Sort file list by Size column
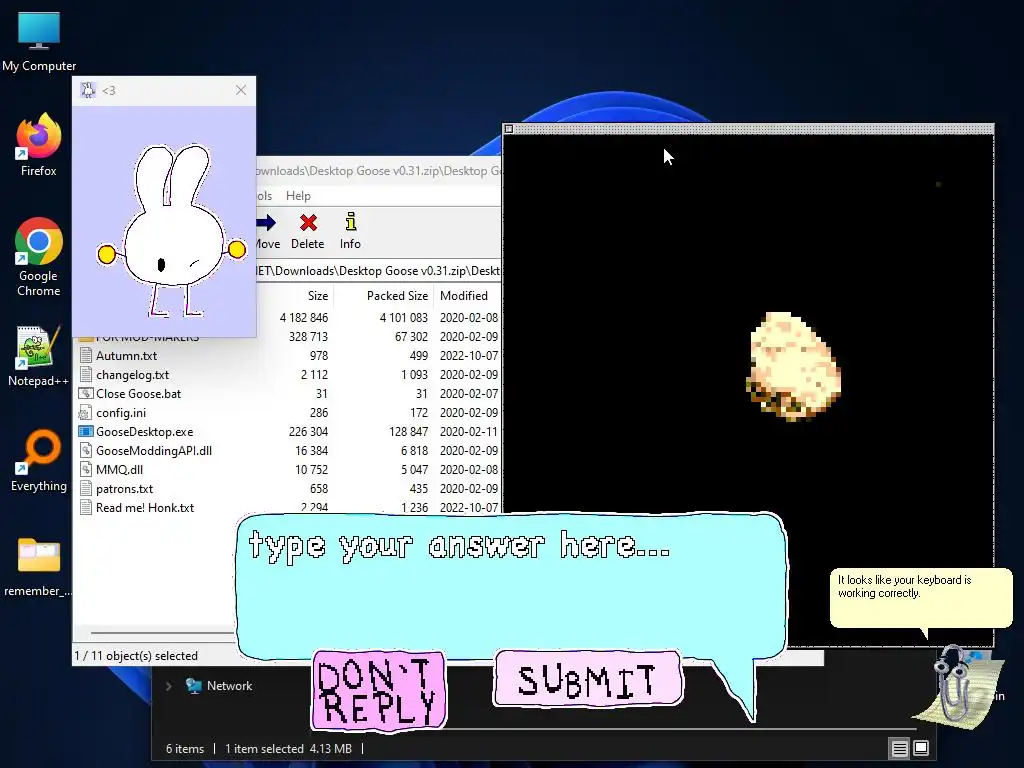 pyautogui.click(x=317, y=296)
